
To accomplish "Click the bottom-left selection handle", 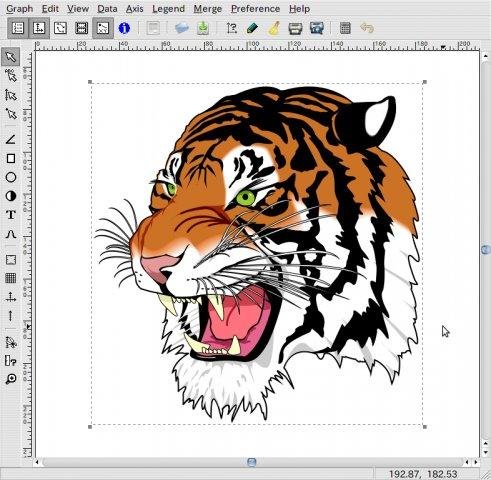I will click(x=90, y=427).
